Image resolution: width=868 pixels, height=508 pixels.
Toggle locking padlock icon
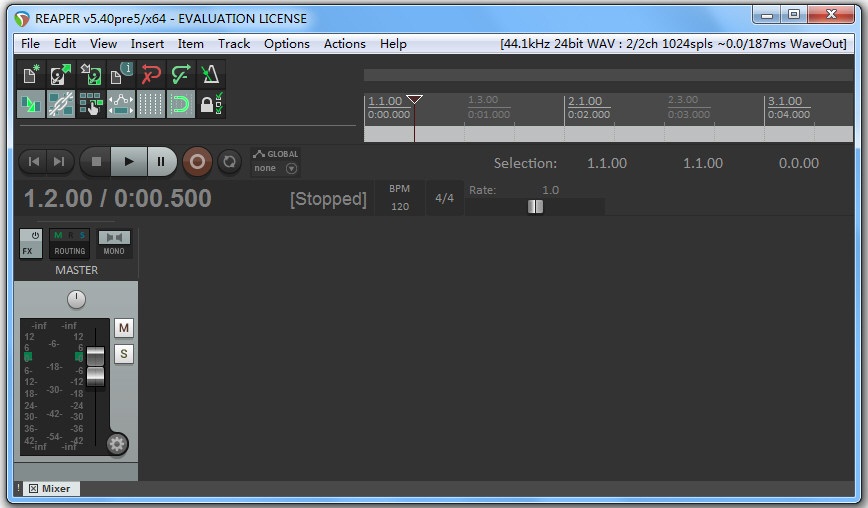[210, 104]
